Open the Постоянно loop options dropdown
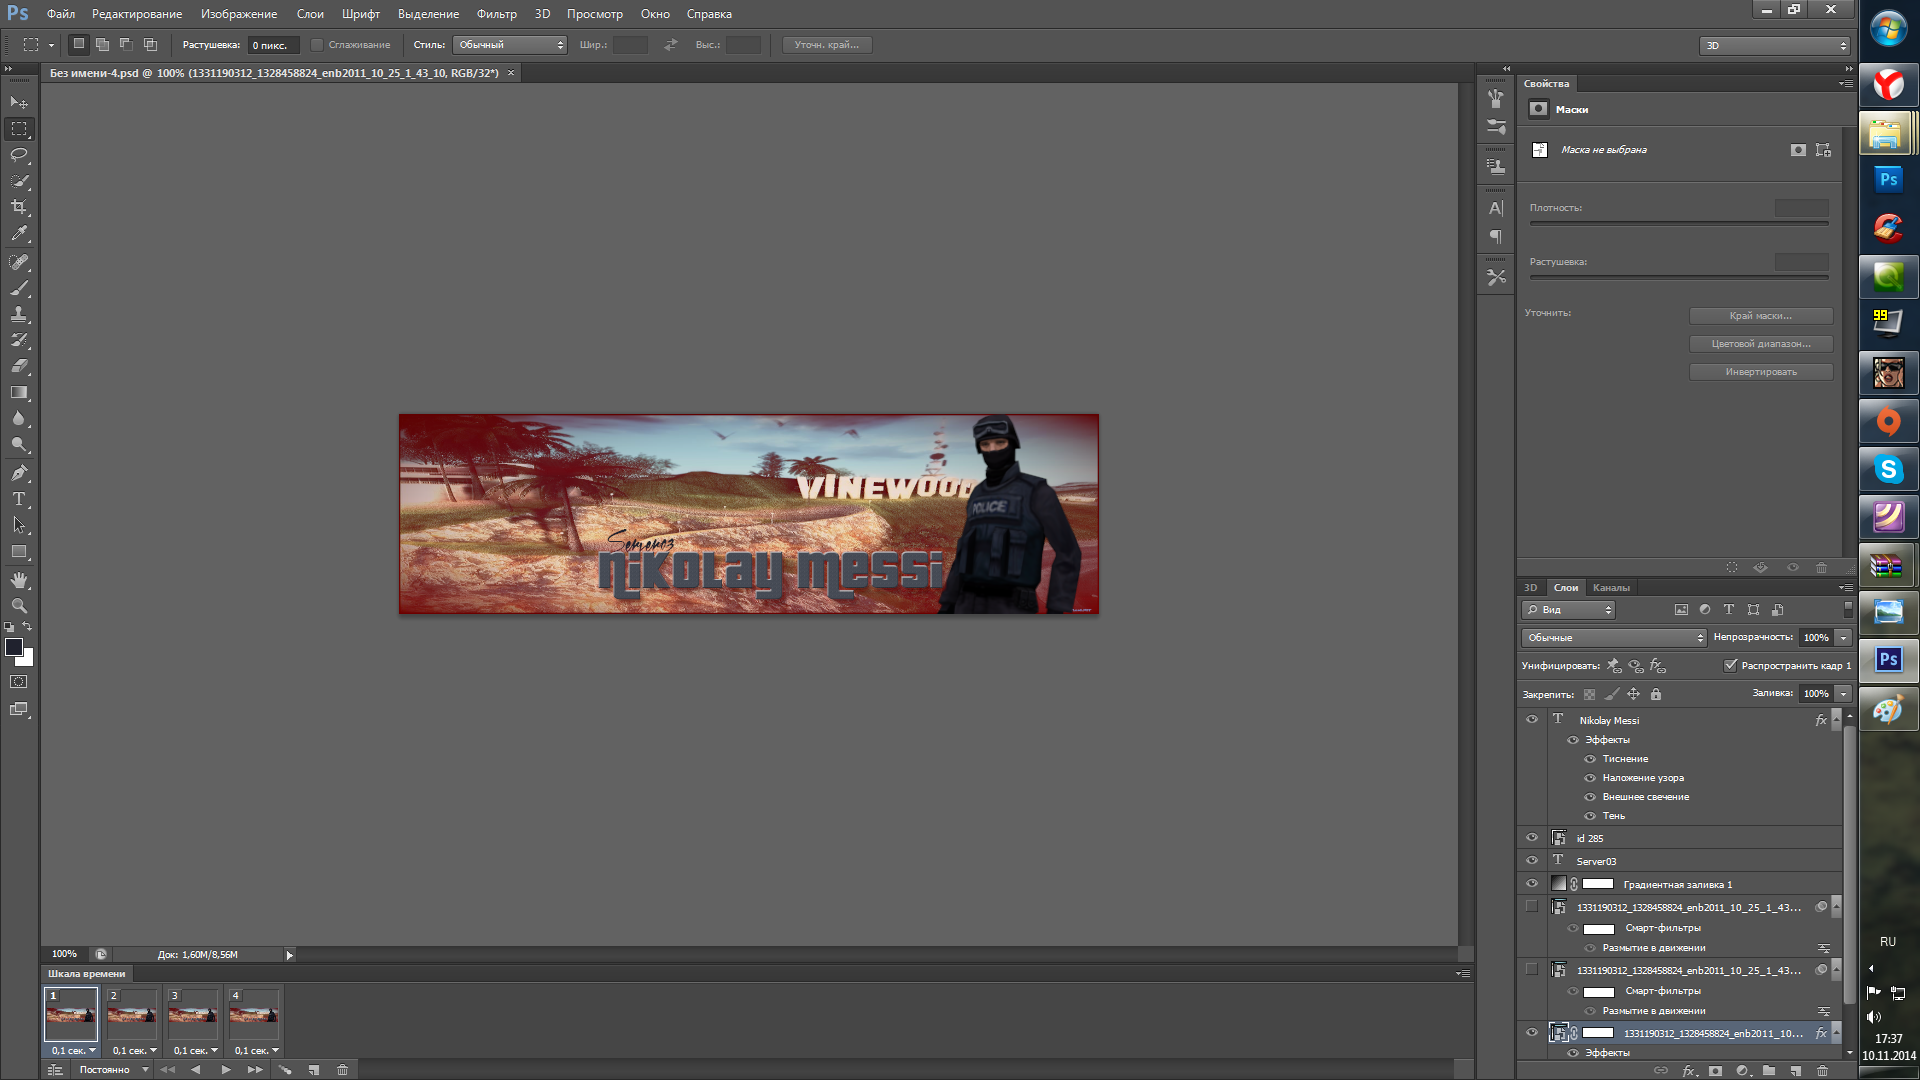This screenshot has height=1080, width=1920. [113, 1070]
